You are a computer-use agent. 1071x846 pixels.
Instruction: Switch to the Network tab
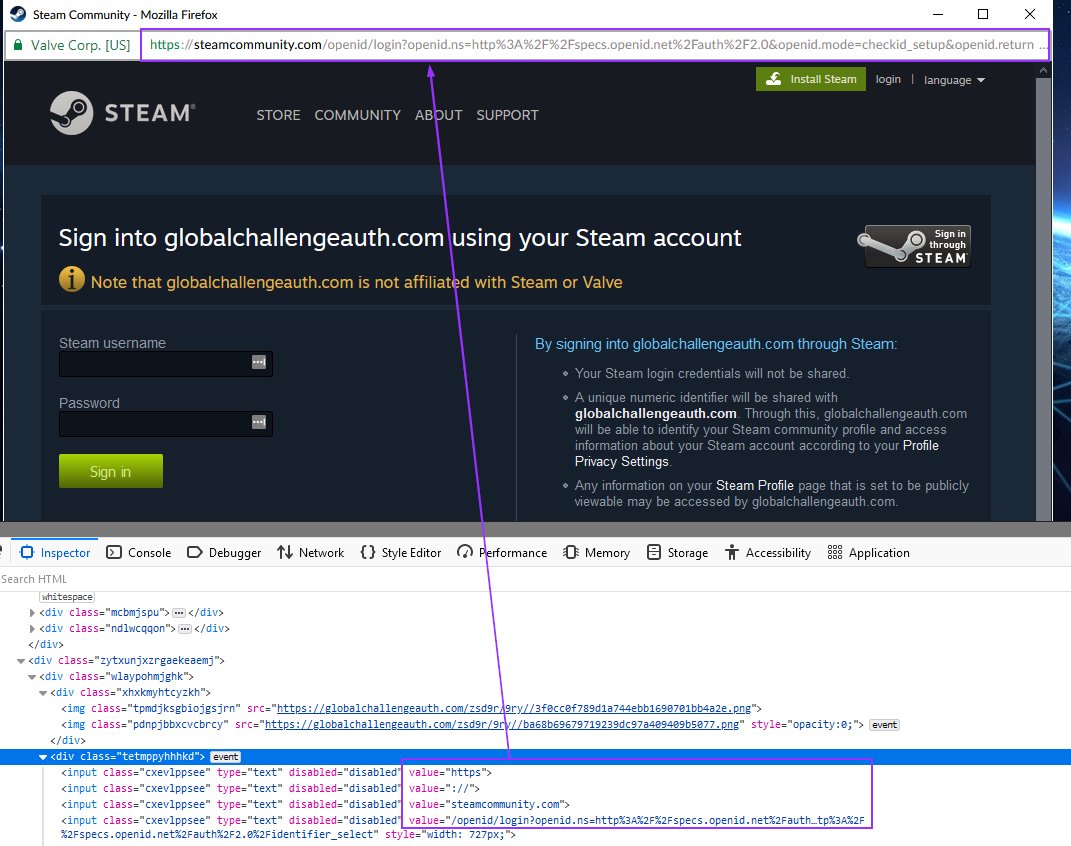311,552
